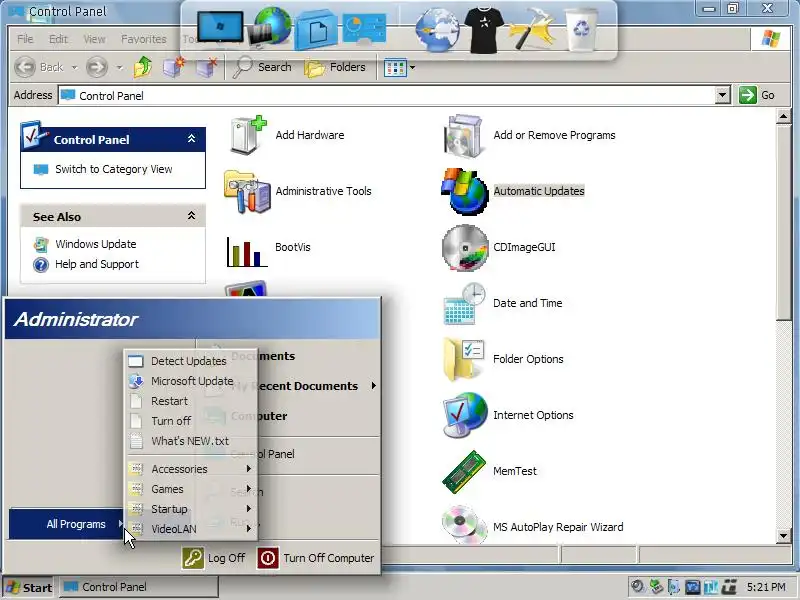Open Folder Options
Screen dimensions: 800x600
tap(503, 360)
